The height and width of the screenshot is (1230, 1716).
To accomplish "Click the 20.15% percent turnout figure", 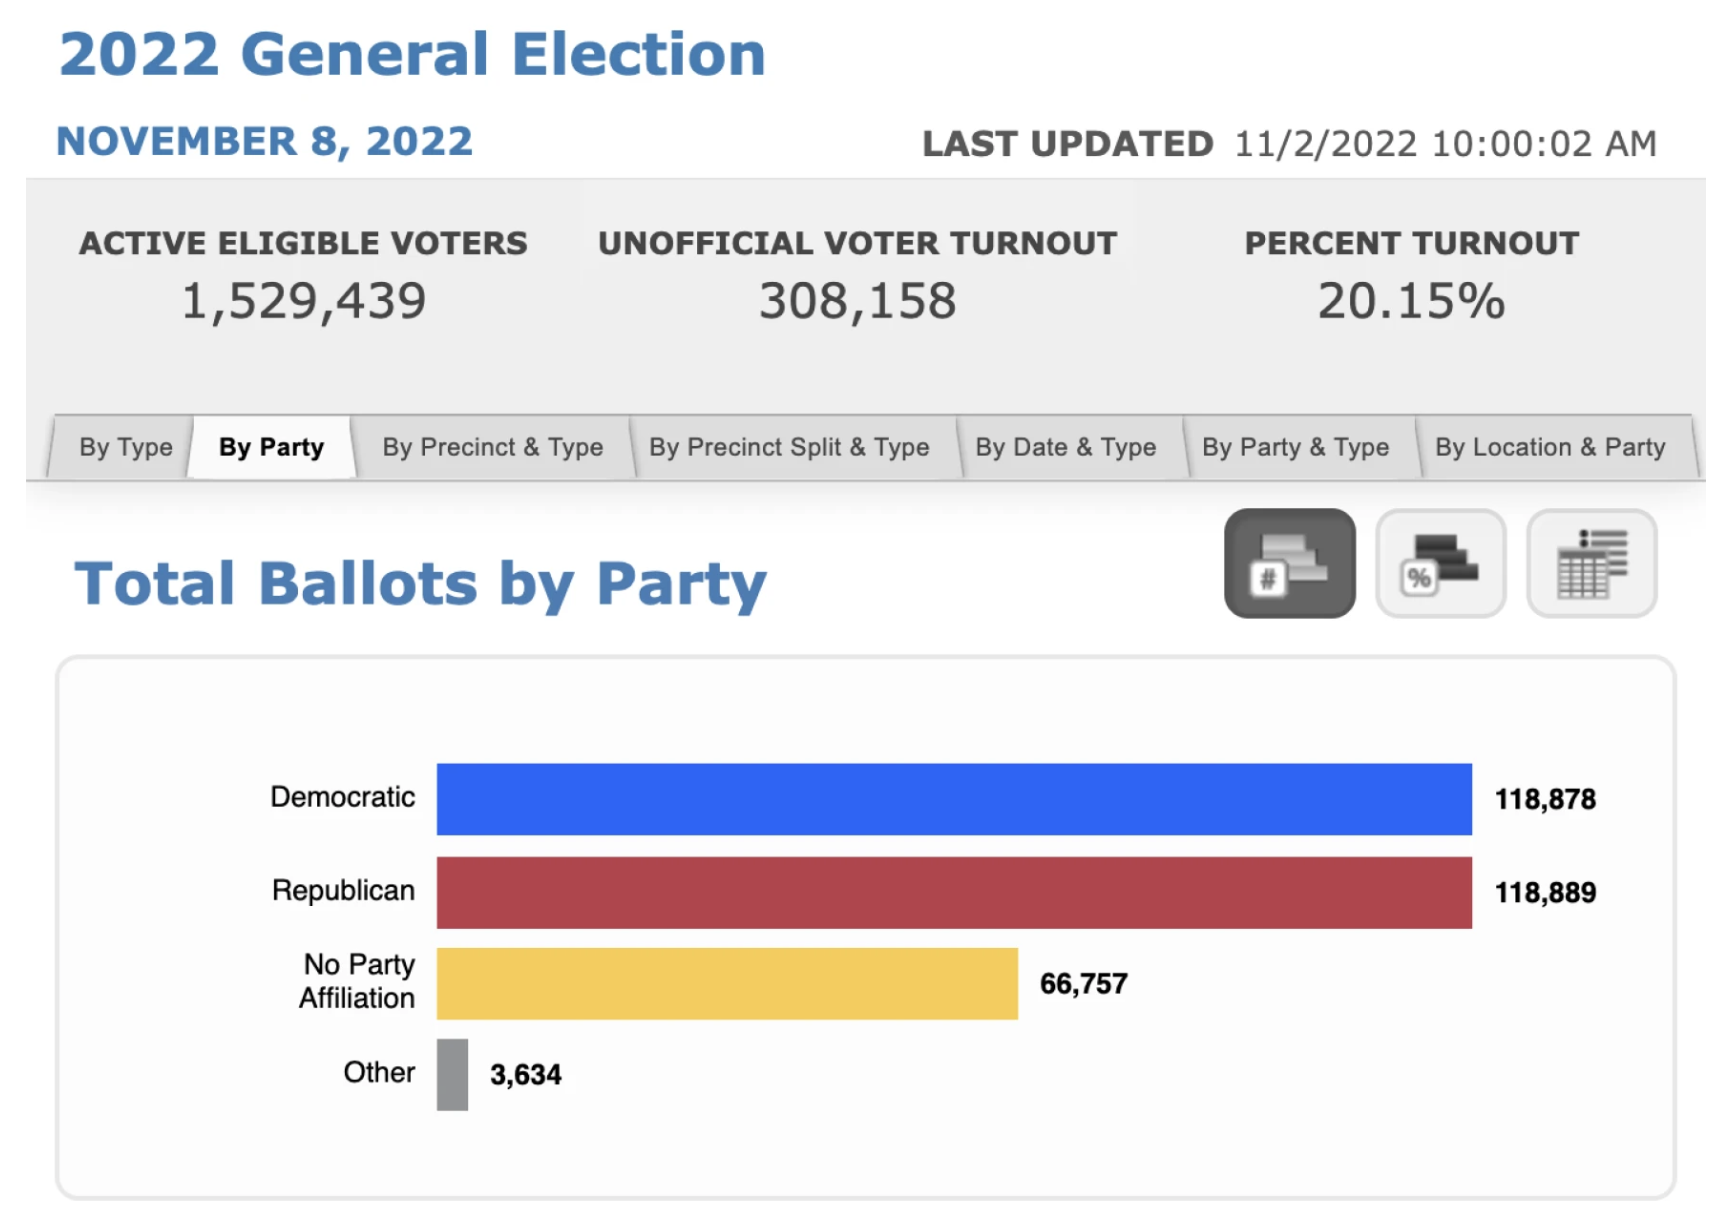I will 1411,301.
